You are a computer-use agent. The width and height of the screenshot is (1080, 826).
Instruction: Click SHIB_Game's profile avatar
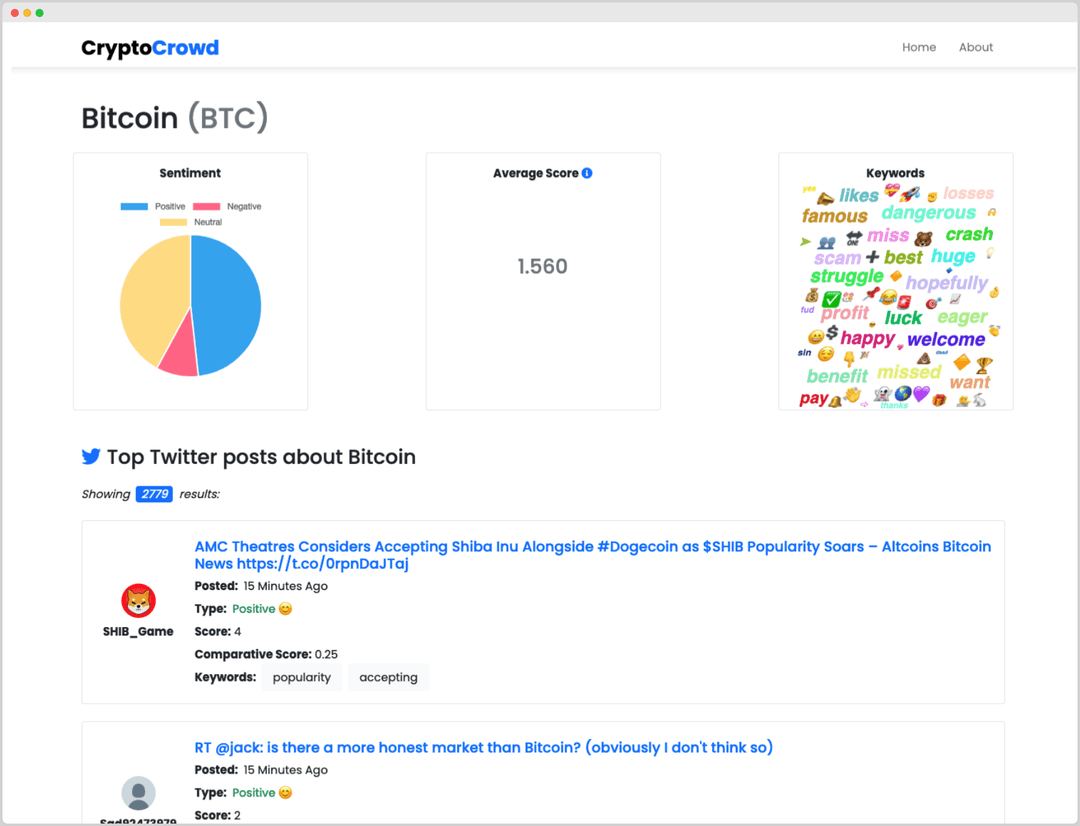(x=138, y=600)
